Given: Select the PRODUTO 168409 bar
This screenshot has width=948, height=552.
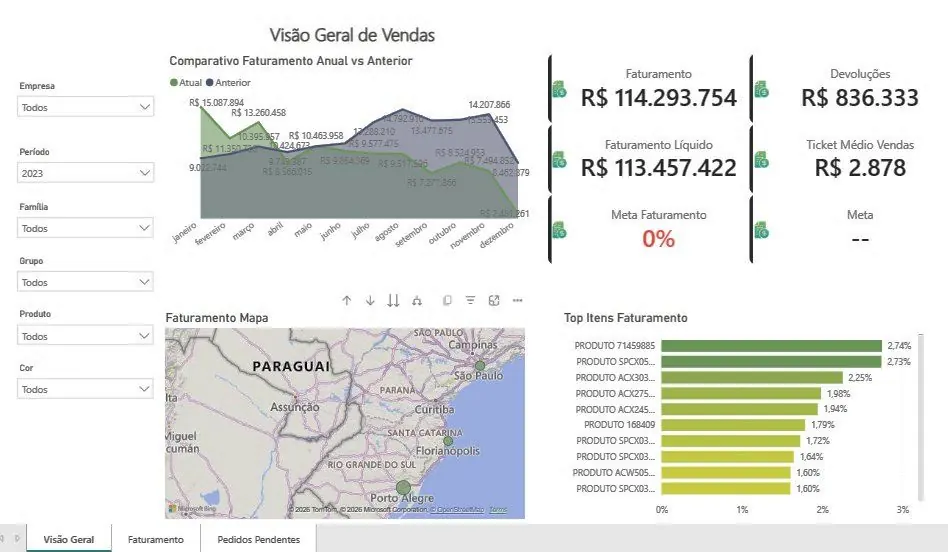Looking at the screenshot, I should click(733, 425).
